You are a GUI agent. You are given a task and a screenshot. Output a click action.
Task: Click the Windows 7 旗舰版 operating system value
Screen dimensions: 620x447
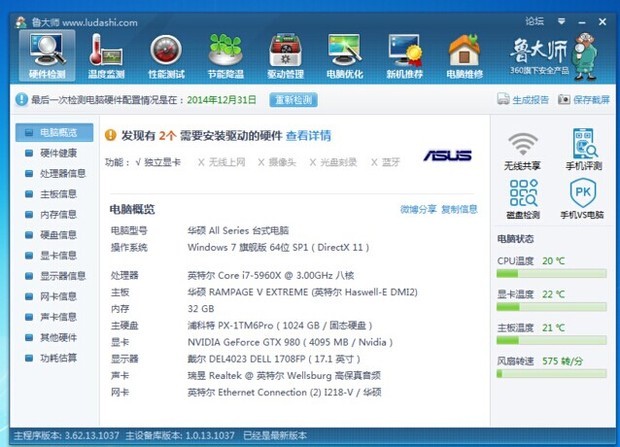click(278, 248)
